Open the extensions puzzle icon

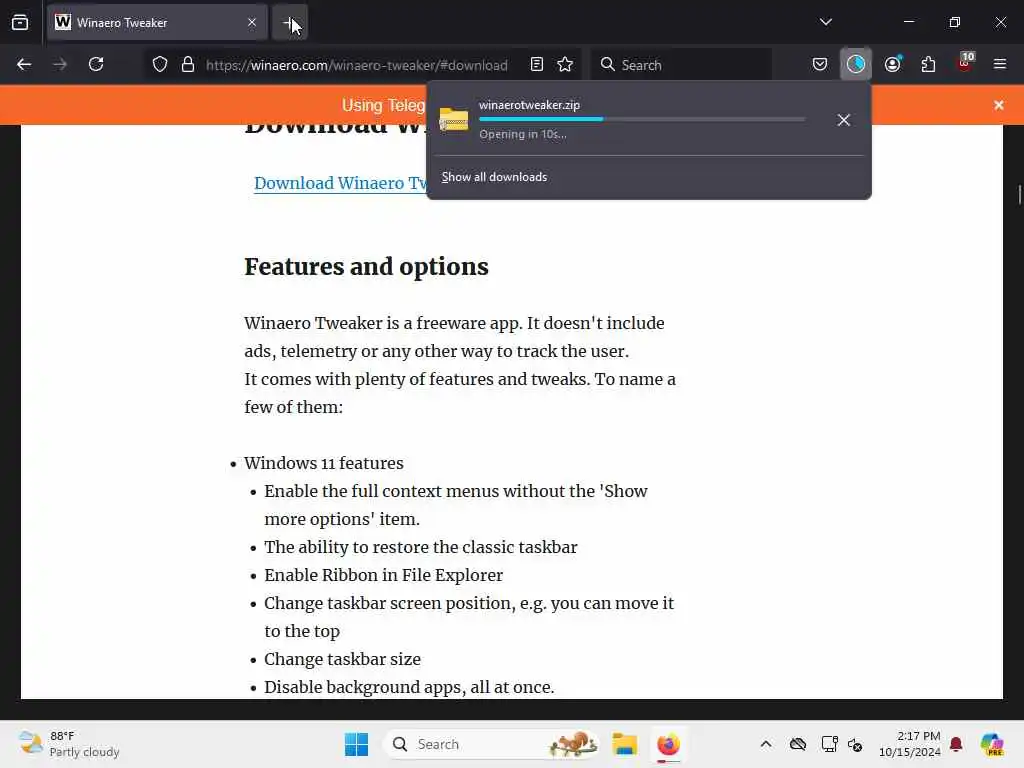click(928, 65)
